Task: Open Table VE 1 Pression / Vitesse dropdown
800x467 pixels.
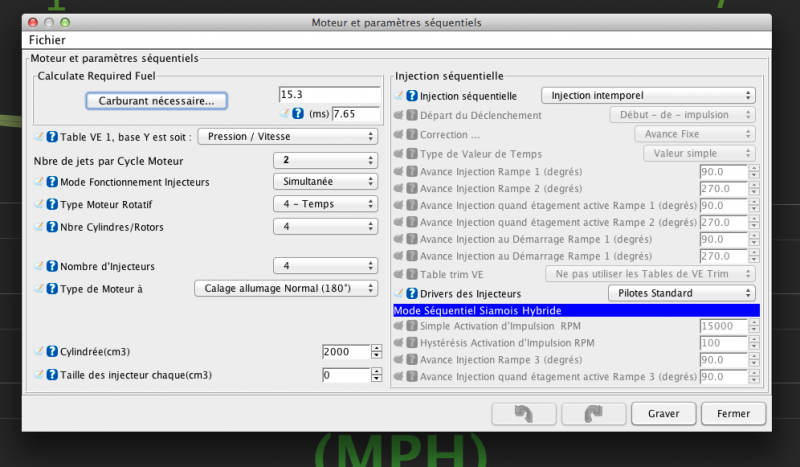Action: coord(288,136)
